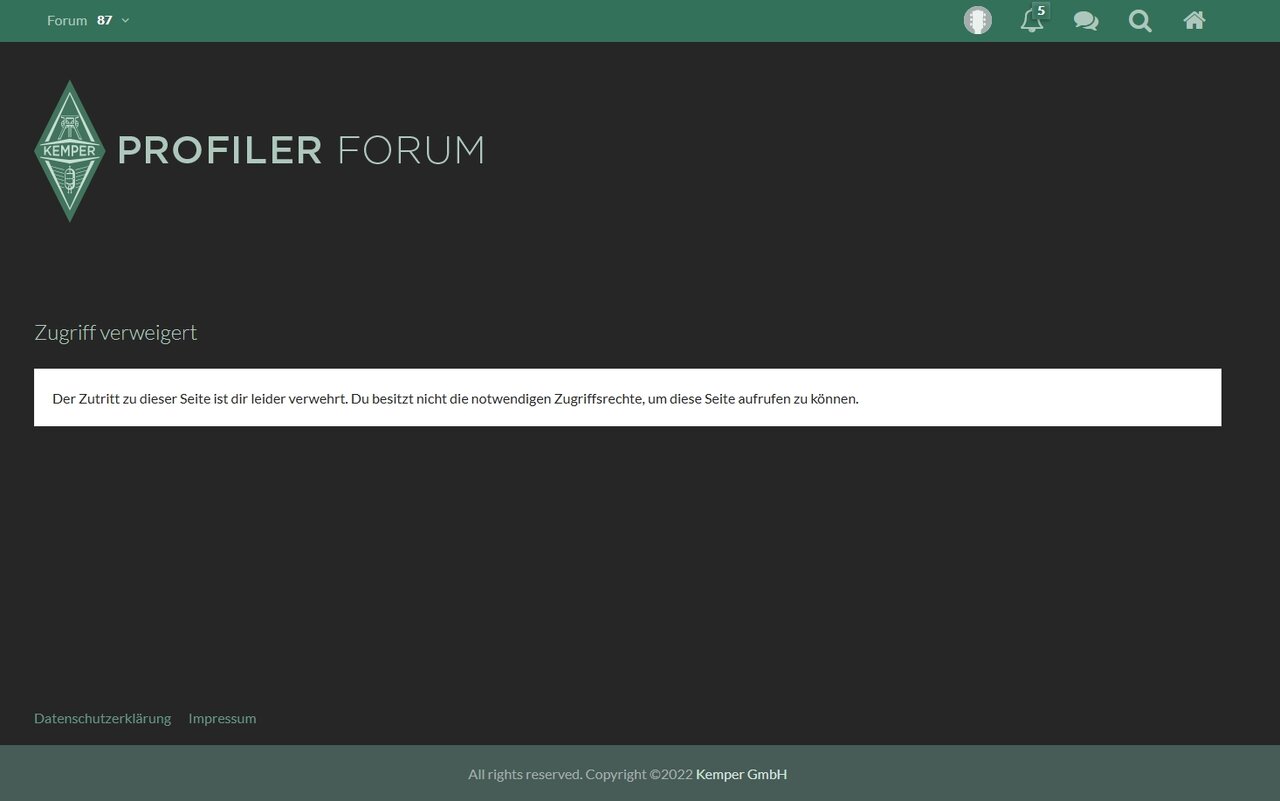Open notifications bell showing 5 alerts
This screenshot has height=801, width=1280.
tap(1033, 19)
